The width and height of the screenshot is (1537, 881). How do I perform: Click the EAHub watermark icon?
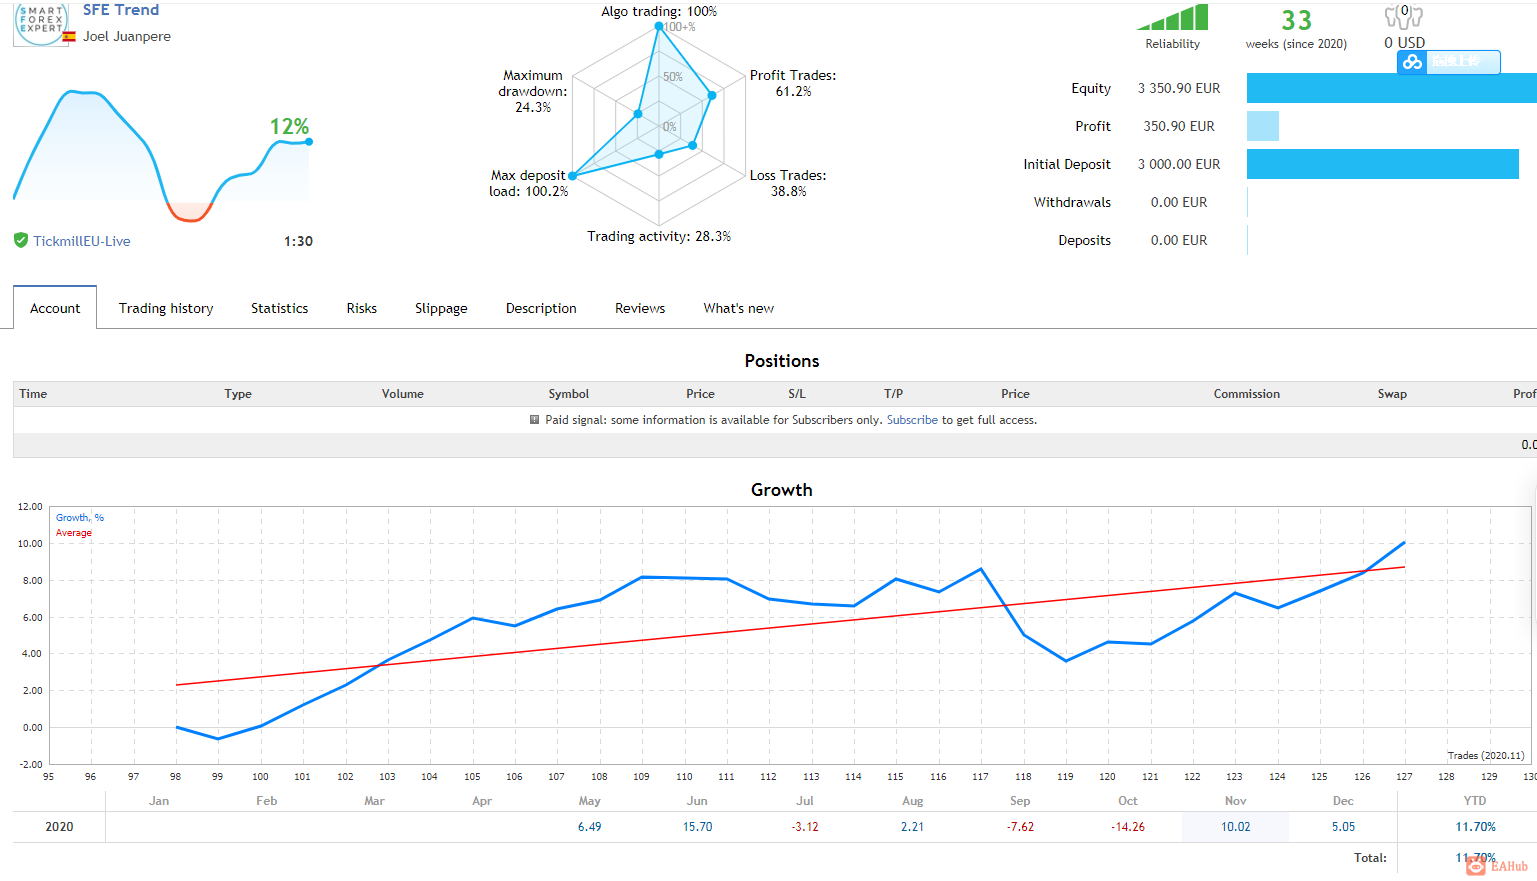[x=1476, y=866]
